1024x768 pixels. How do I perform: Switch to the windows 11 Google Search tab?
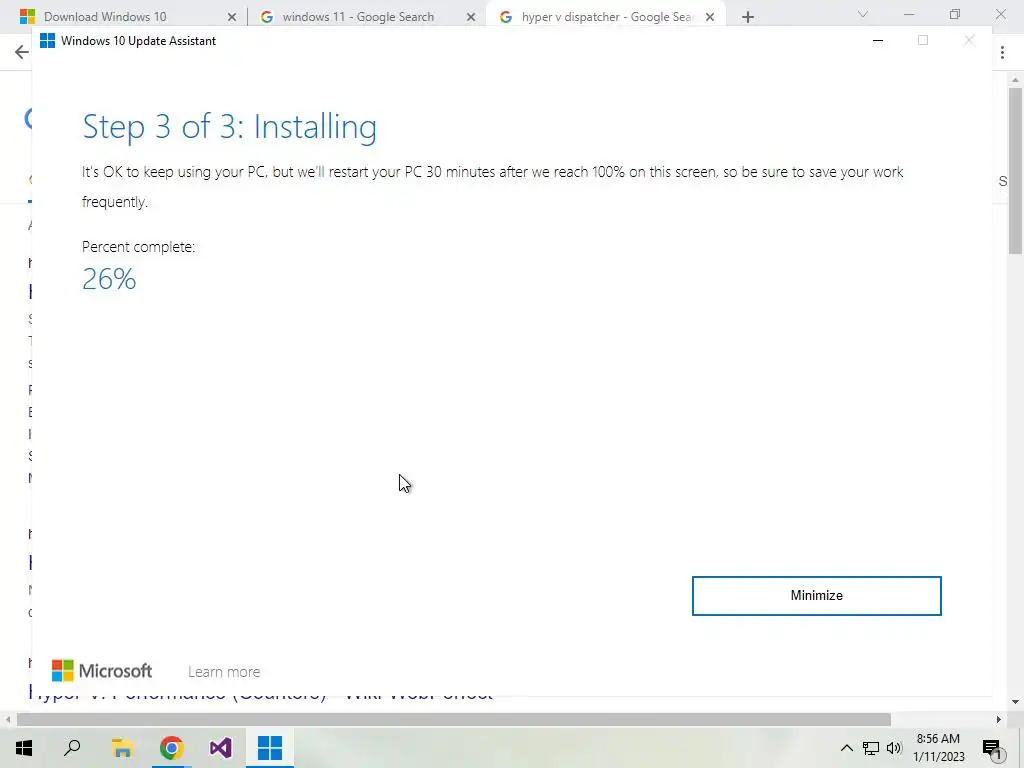[358, 16]
